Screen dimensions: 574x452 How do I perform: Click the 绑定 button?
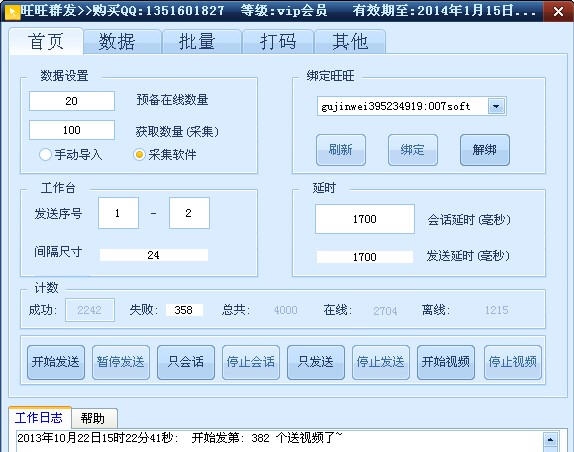[x=413, y=150]
